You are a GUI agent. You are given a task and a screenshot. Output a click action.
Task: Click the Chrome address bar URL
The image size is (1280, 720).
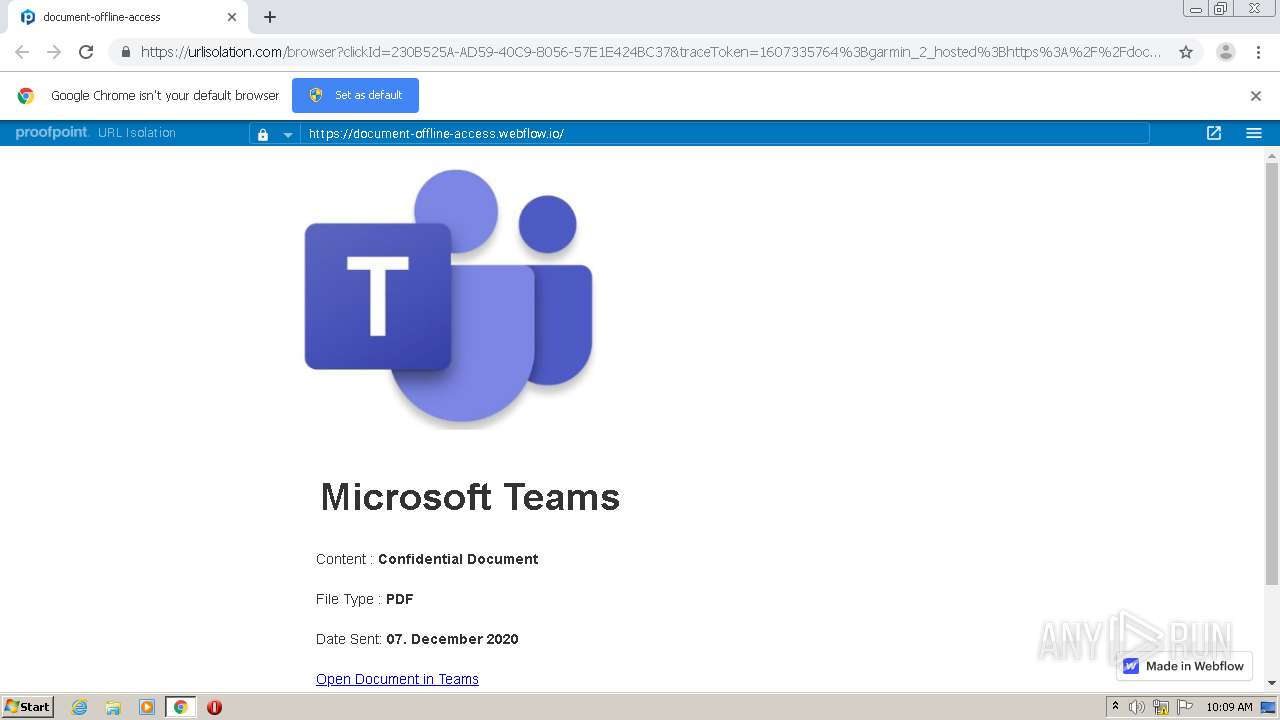(650, 52)
